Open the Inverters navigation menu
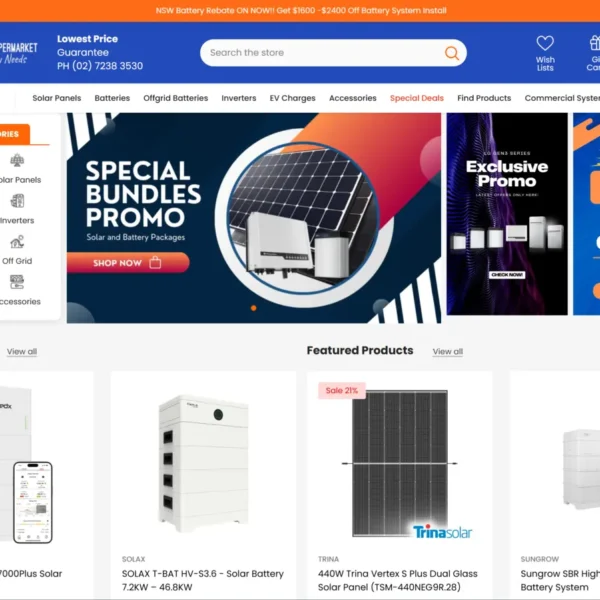Viewport: 600px width, 600px height. 239,98
